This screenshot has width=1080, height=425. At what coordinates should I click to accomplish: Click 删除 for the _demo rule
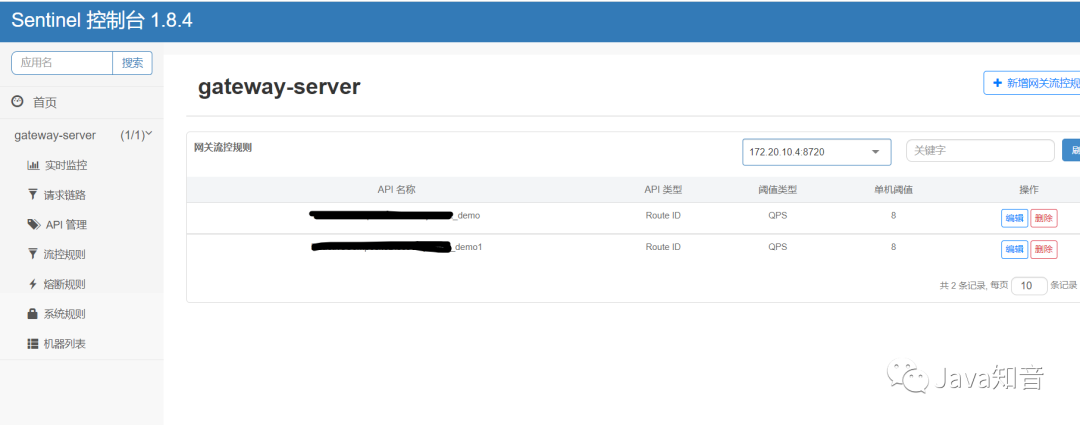(1043, 218)
